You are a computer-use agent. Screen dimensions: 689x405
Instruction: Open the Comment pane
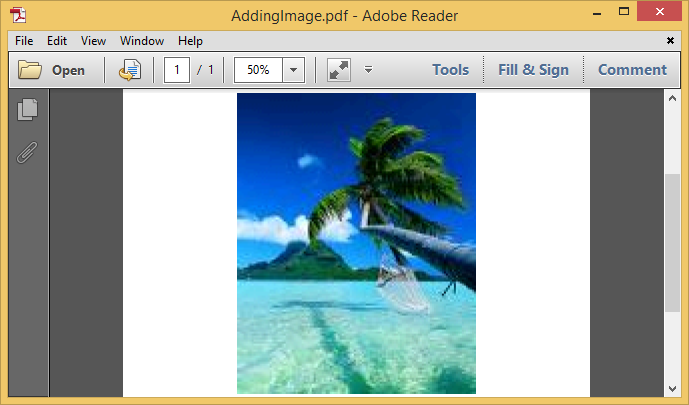pyautogui.click(x=632, y=70)
